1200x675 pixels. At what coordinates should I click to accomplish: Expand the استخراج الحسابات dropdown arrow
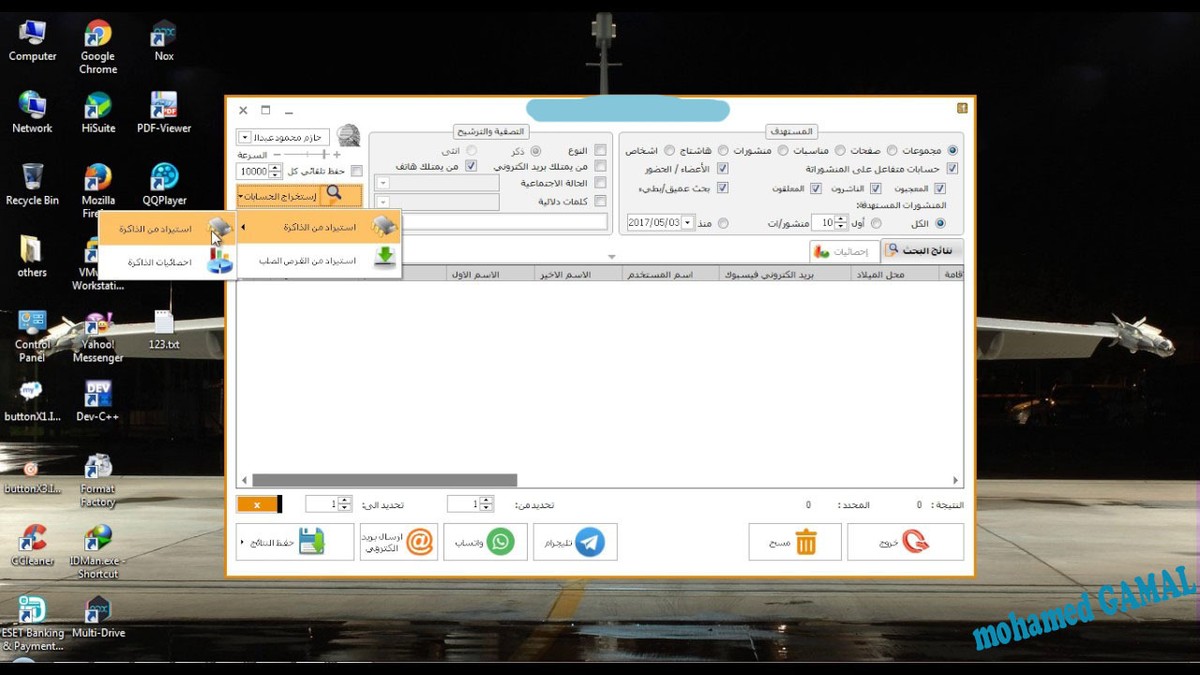(241, 196)
